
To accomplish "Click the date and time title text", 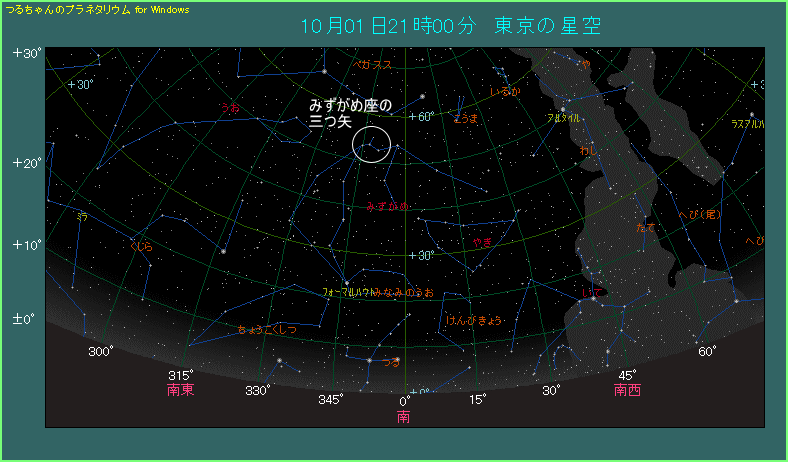I will [x=451, y=26].
